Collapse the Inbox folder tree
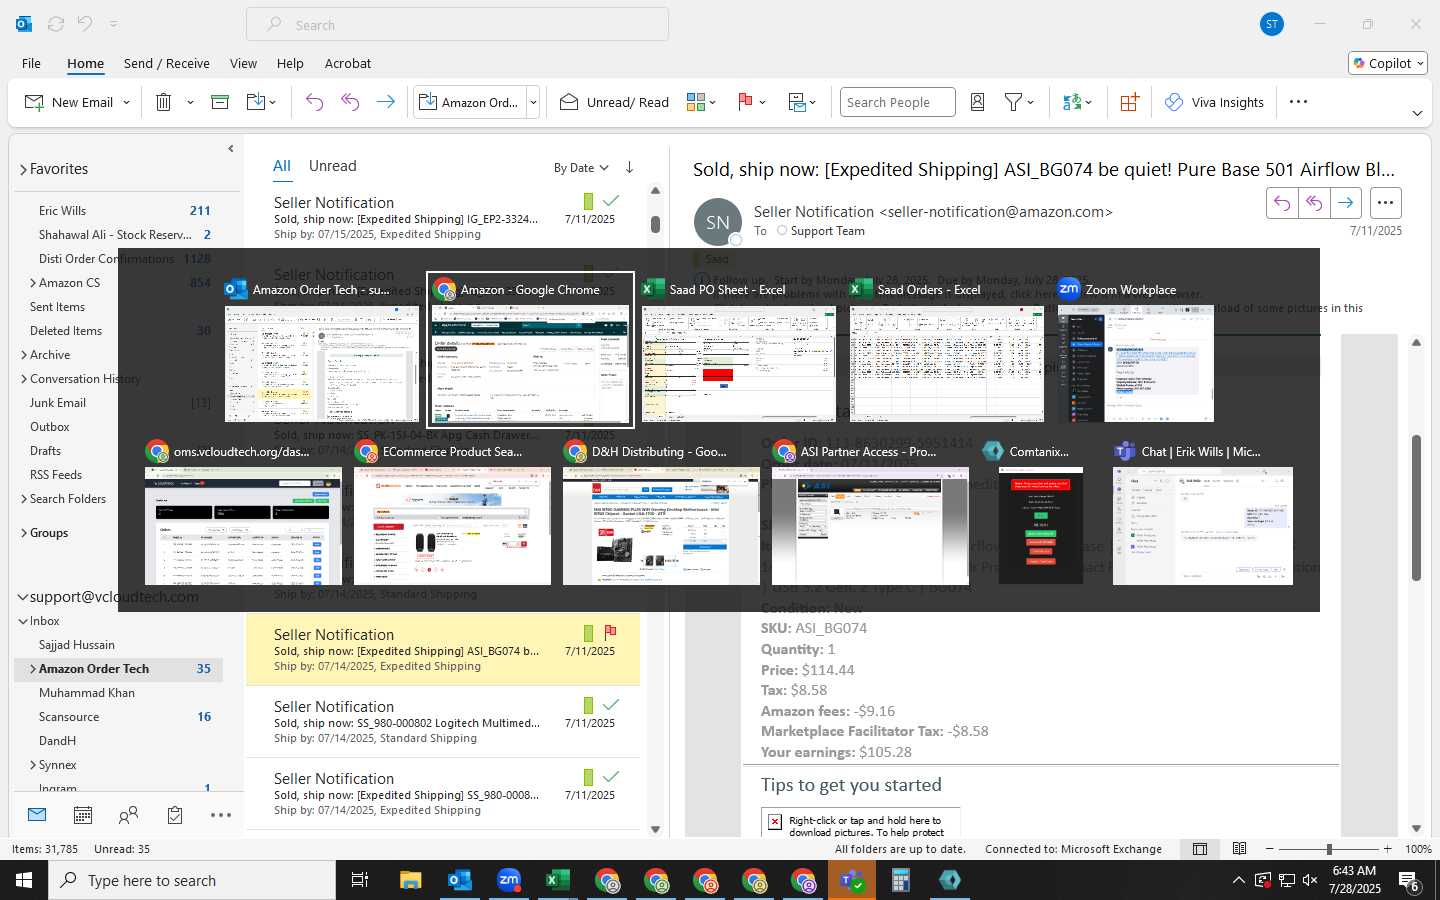 [x=23, y=621]
